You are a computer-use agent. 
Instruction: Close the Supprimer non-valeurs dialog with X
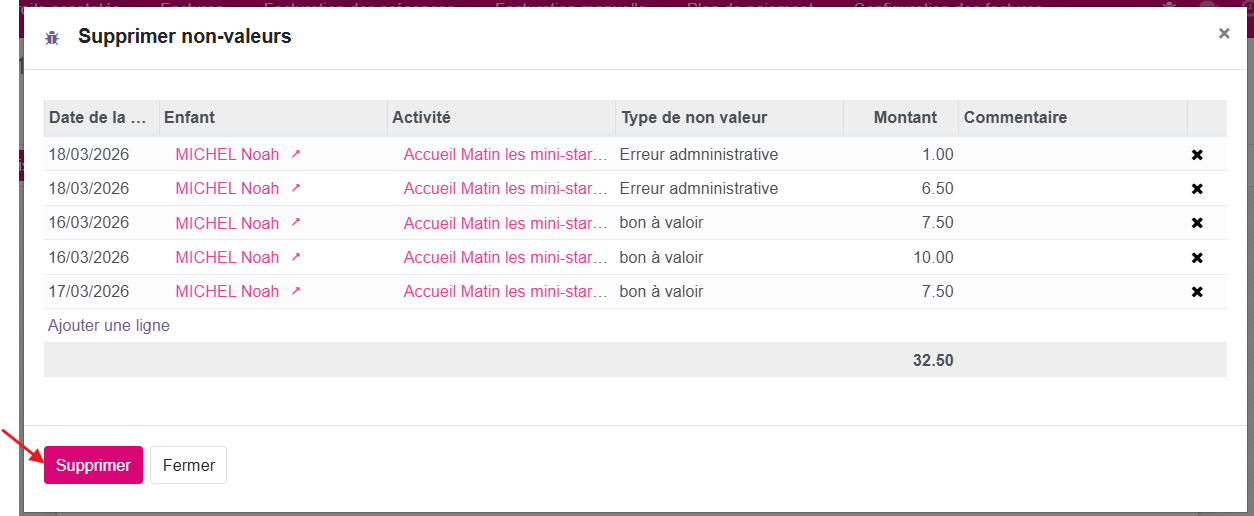[x=1224, y=33]
